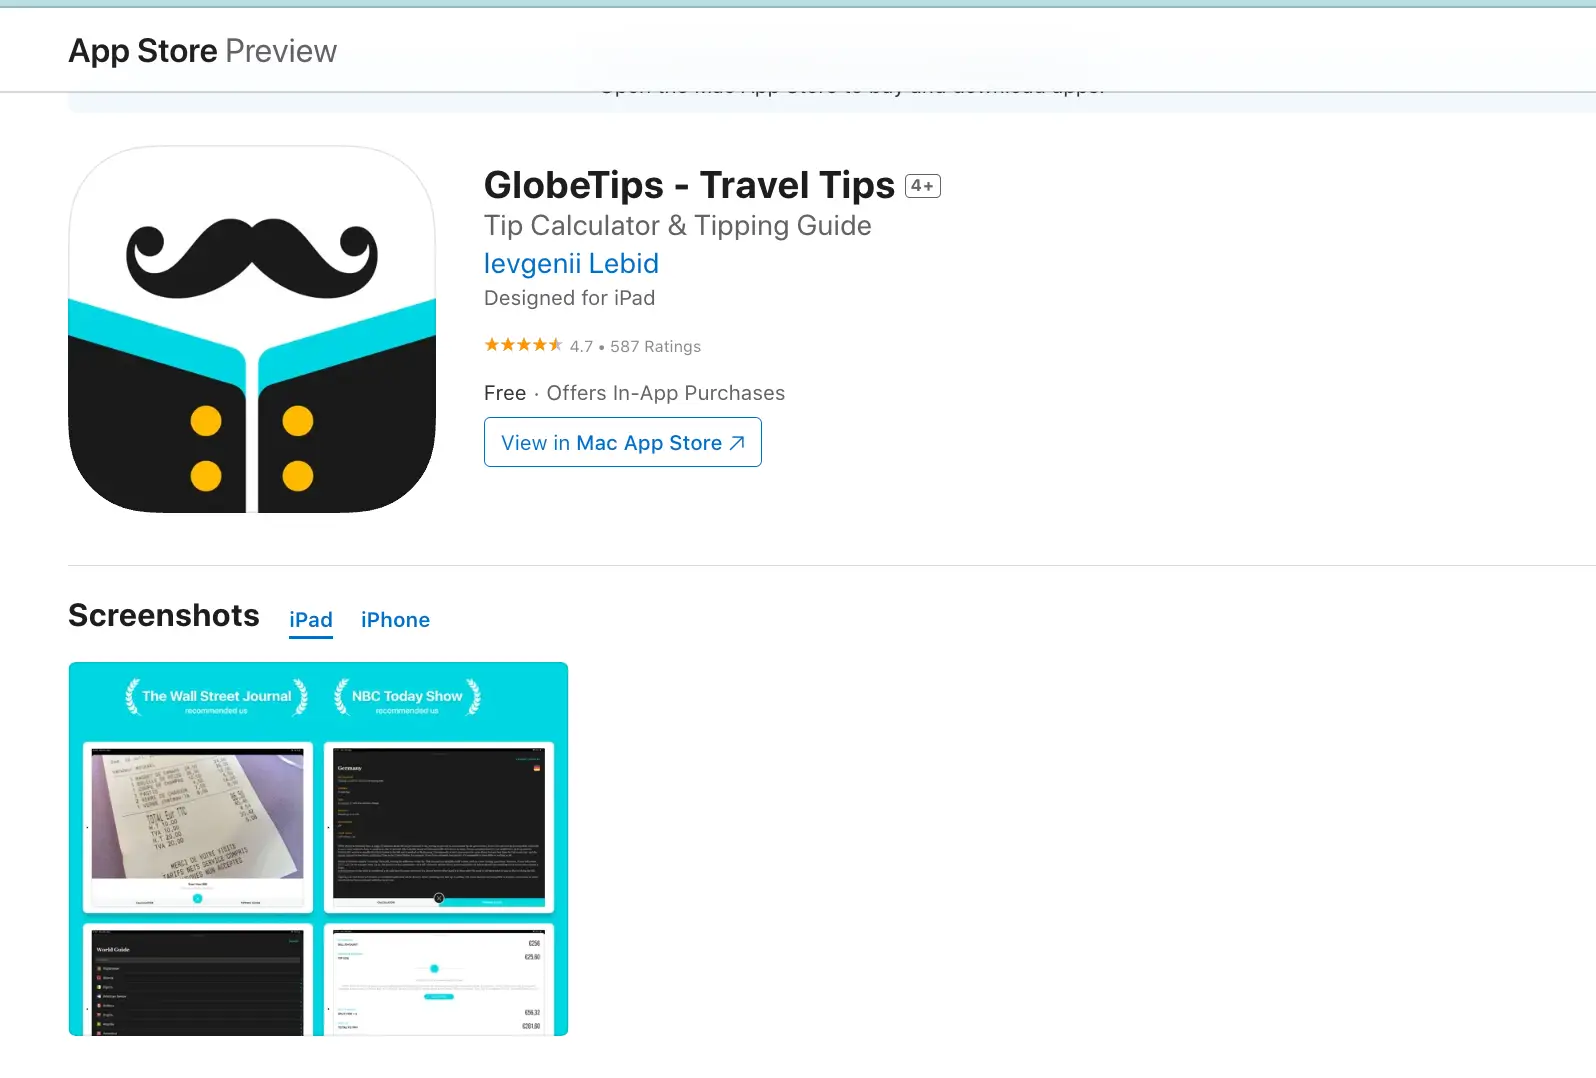Click the arrow icon in View button

[x=737, y=443]
